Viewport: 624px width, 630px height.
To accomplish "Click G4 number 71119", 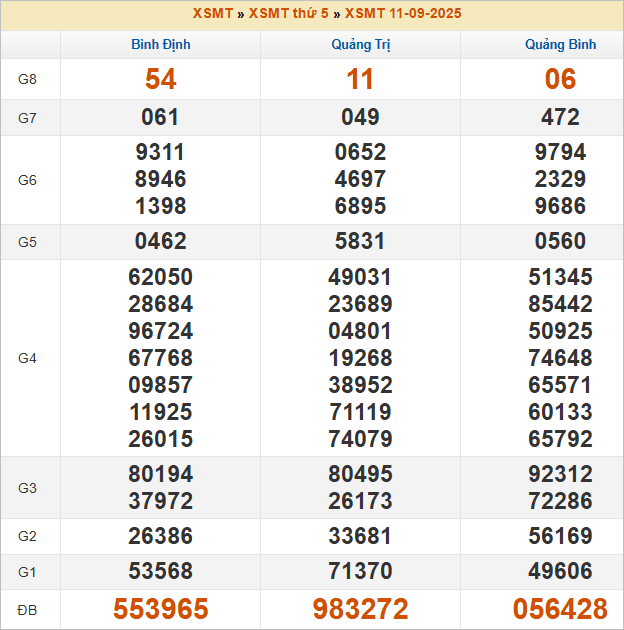I will pos(360,412).
